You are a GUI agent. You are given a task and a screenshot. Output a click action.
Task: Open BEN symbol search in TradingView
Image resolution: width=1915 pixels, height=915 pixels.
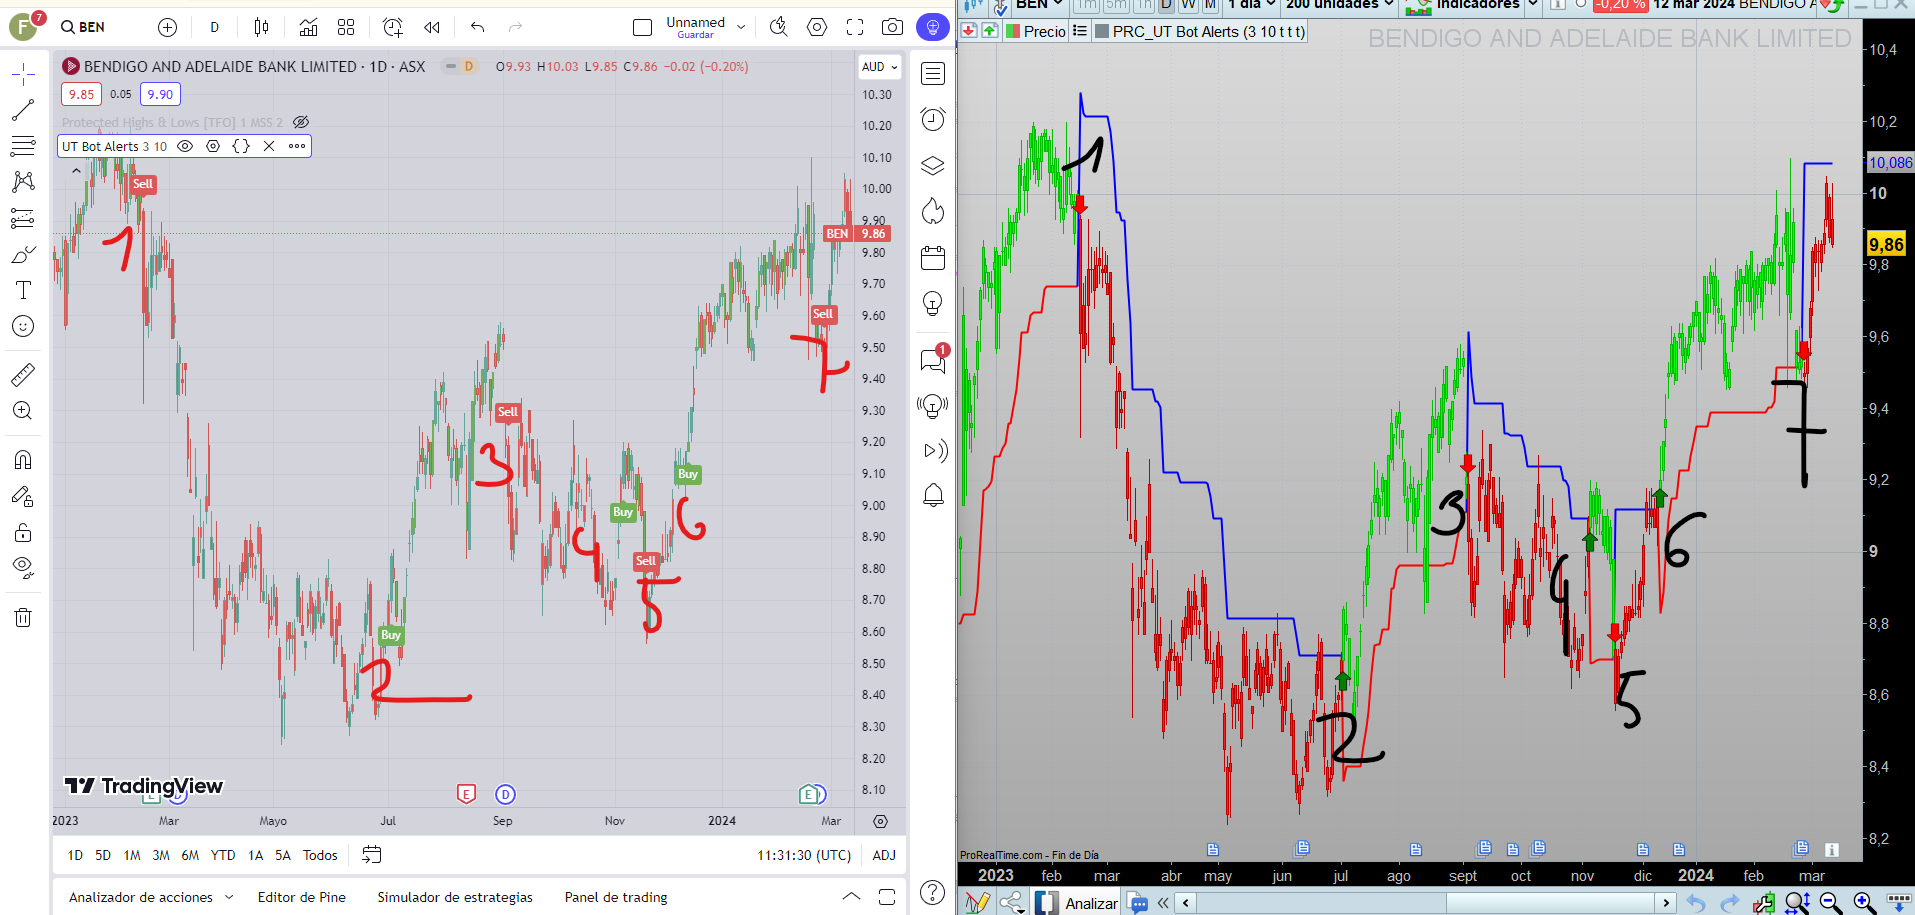tap(83, 27)
